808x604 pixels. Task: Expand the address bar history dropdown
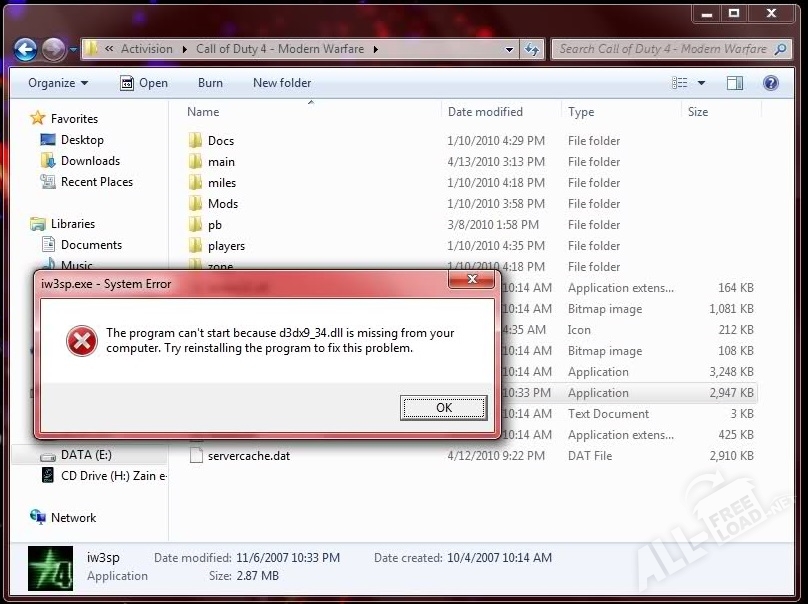(x=509, y=49)
